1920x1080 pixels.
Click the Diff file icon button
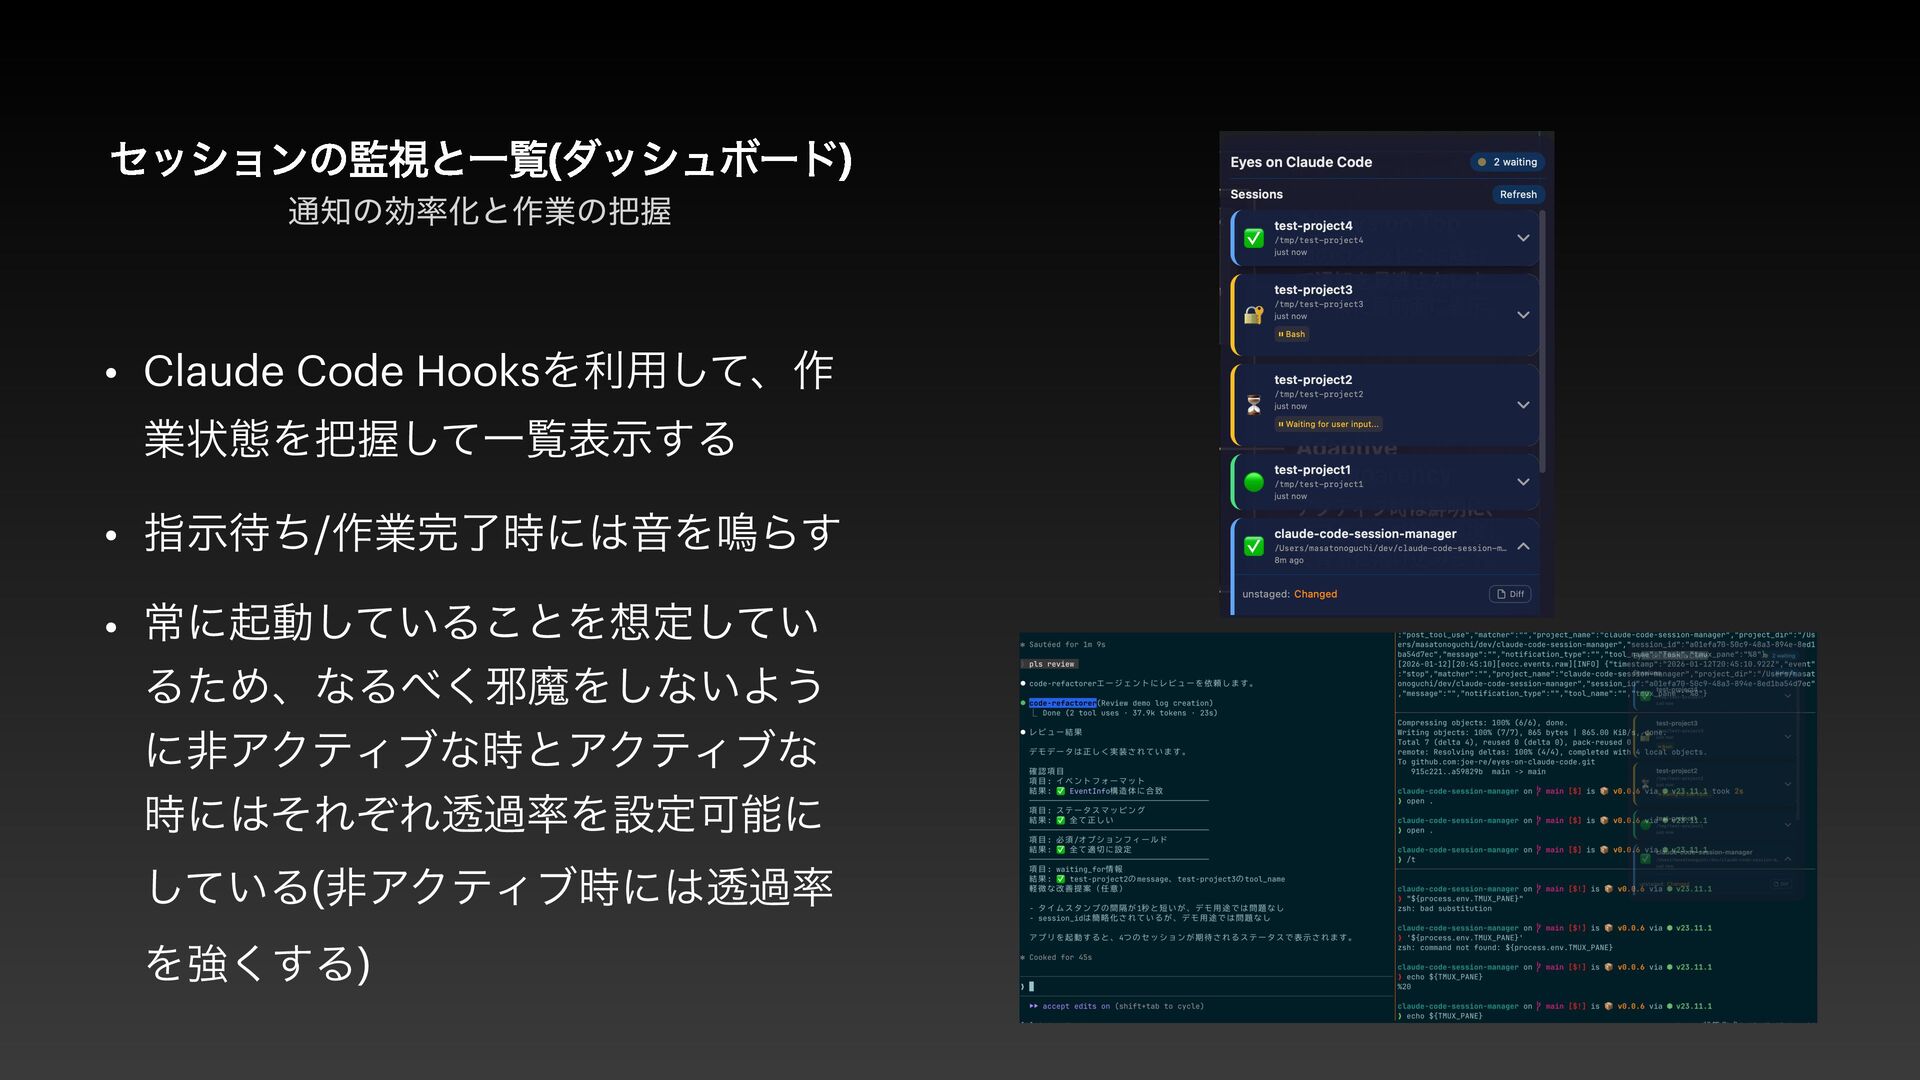pos(1510,594)
